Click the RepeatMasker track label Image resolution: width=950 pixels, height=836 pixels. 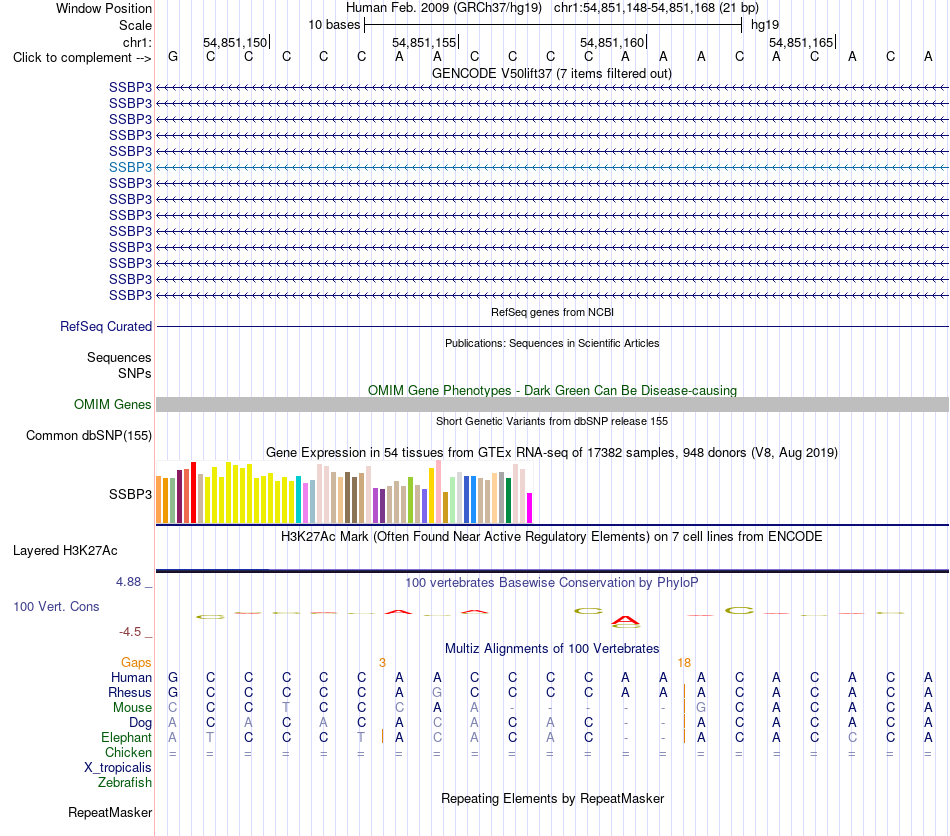pyautogui.click(x=110, y=812)
